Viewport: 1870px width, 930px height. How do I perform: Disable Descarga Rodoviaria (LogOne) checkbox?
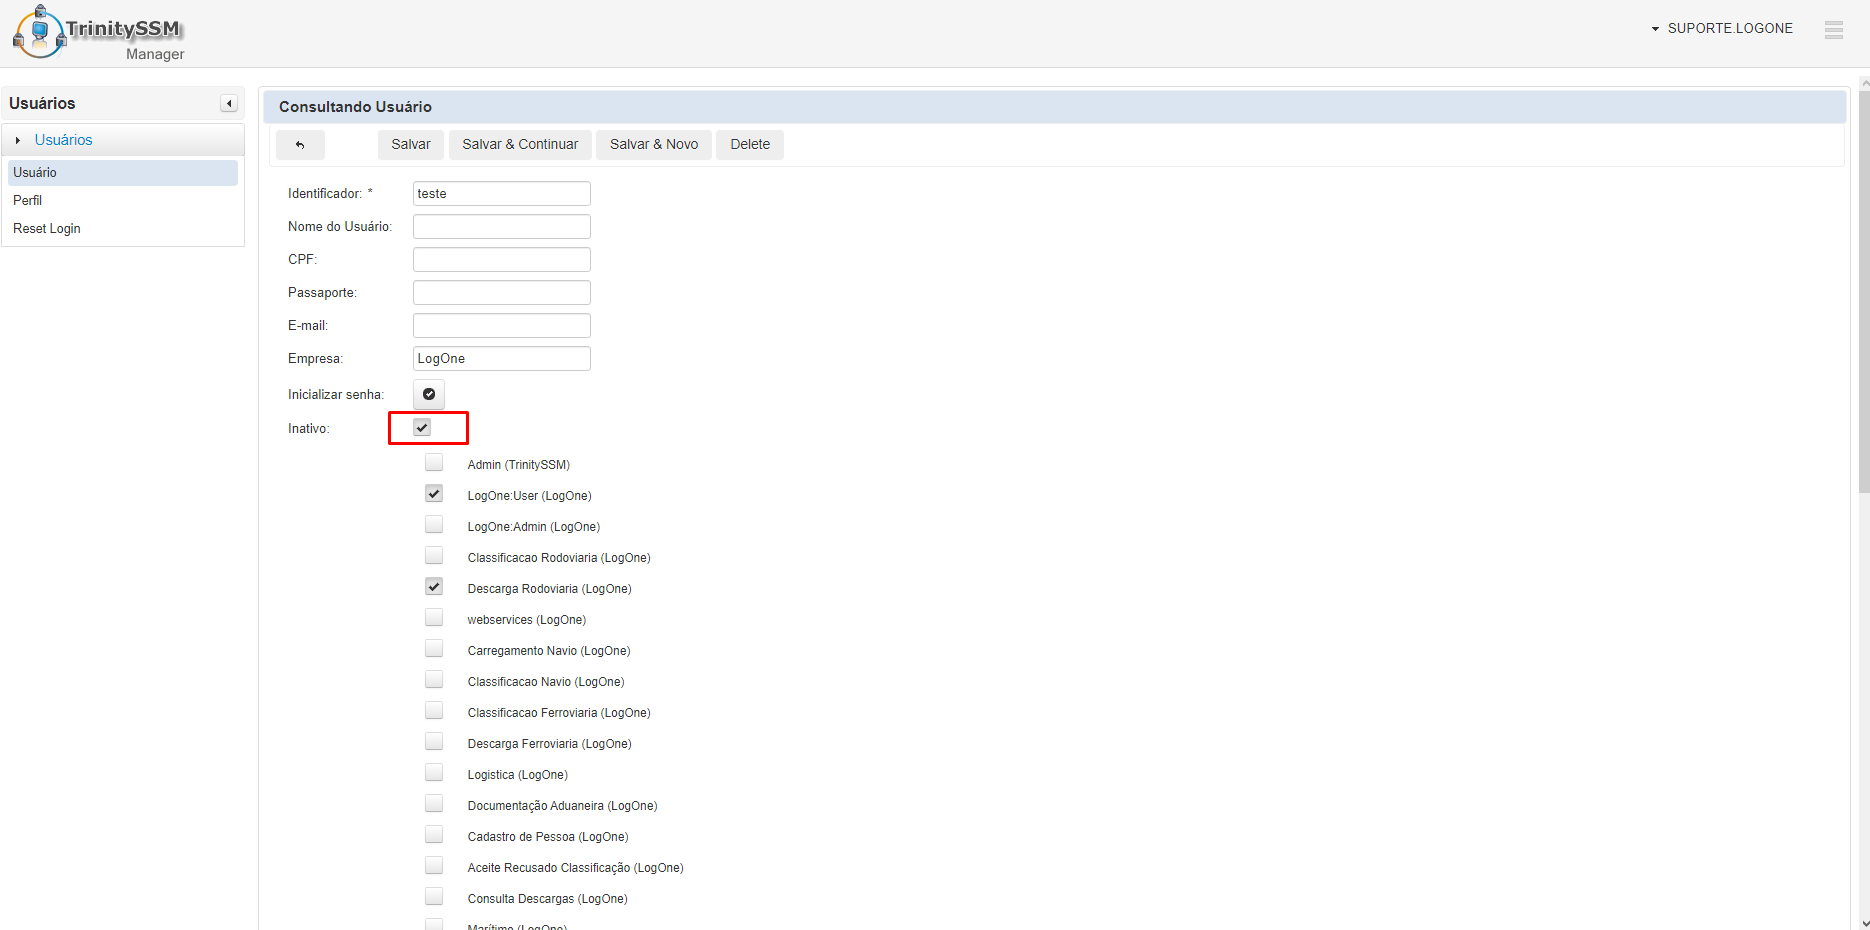(x=434, y=587)
